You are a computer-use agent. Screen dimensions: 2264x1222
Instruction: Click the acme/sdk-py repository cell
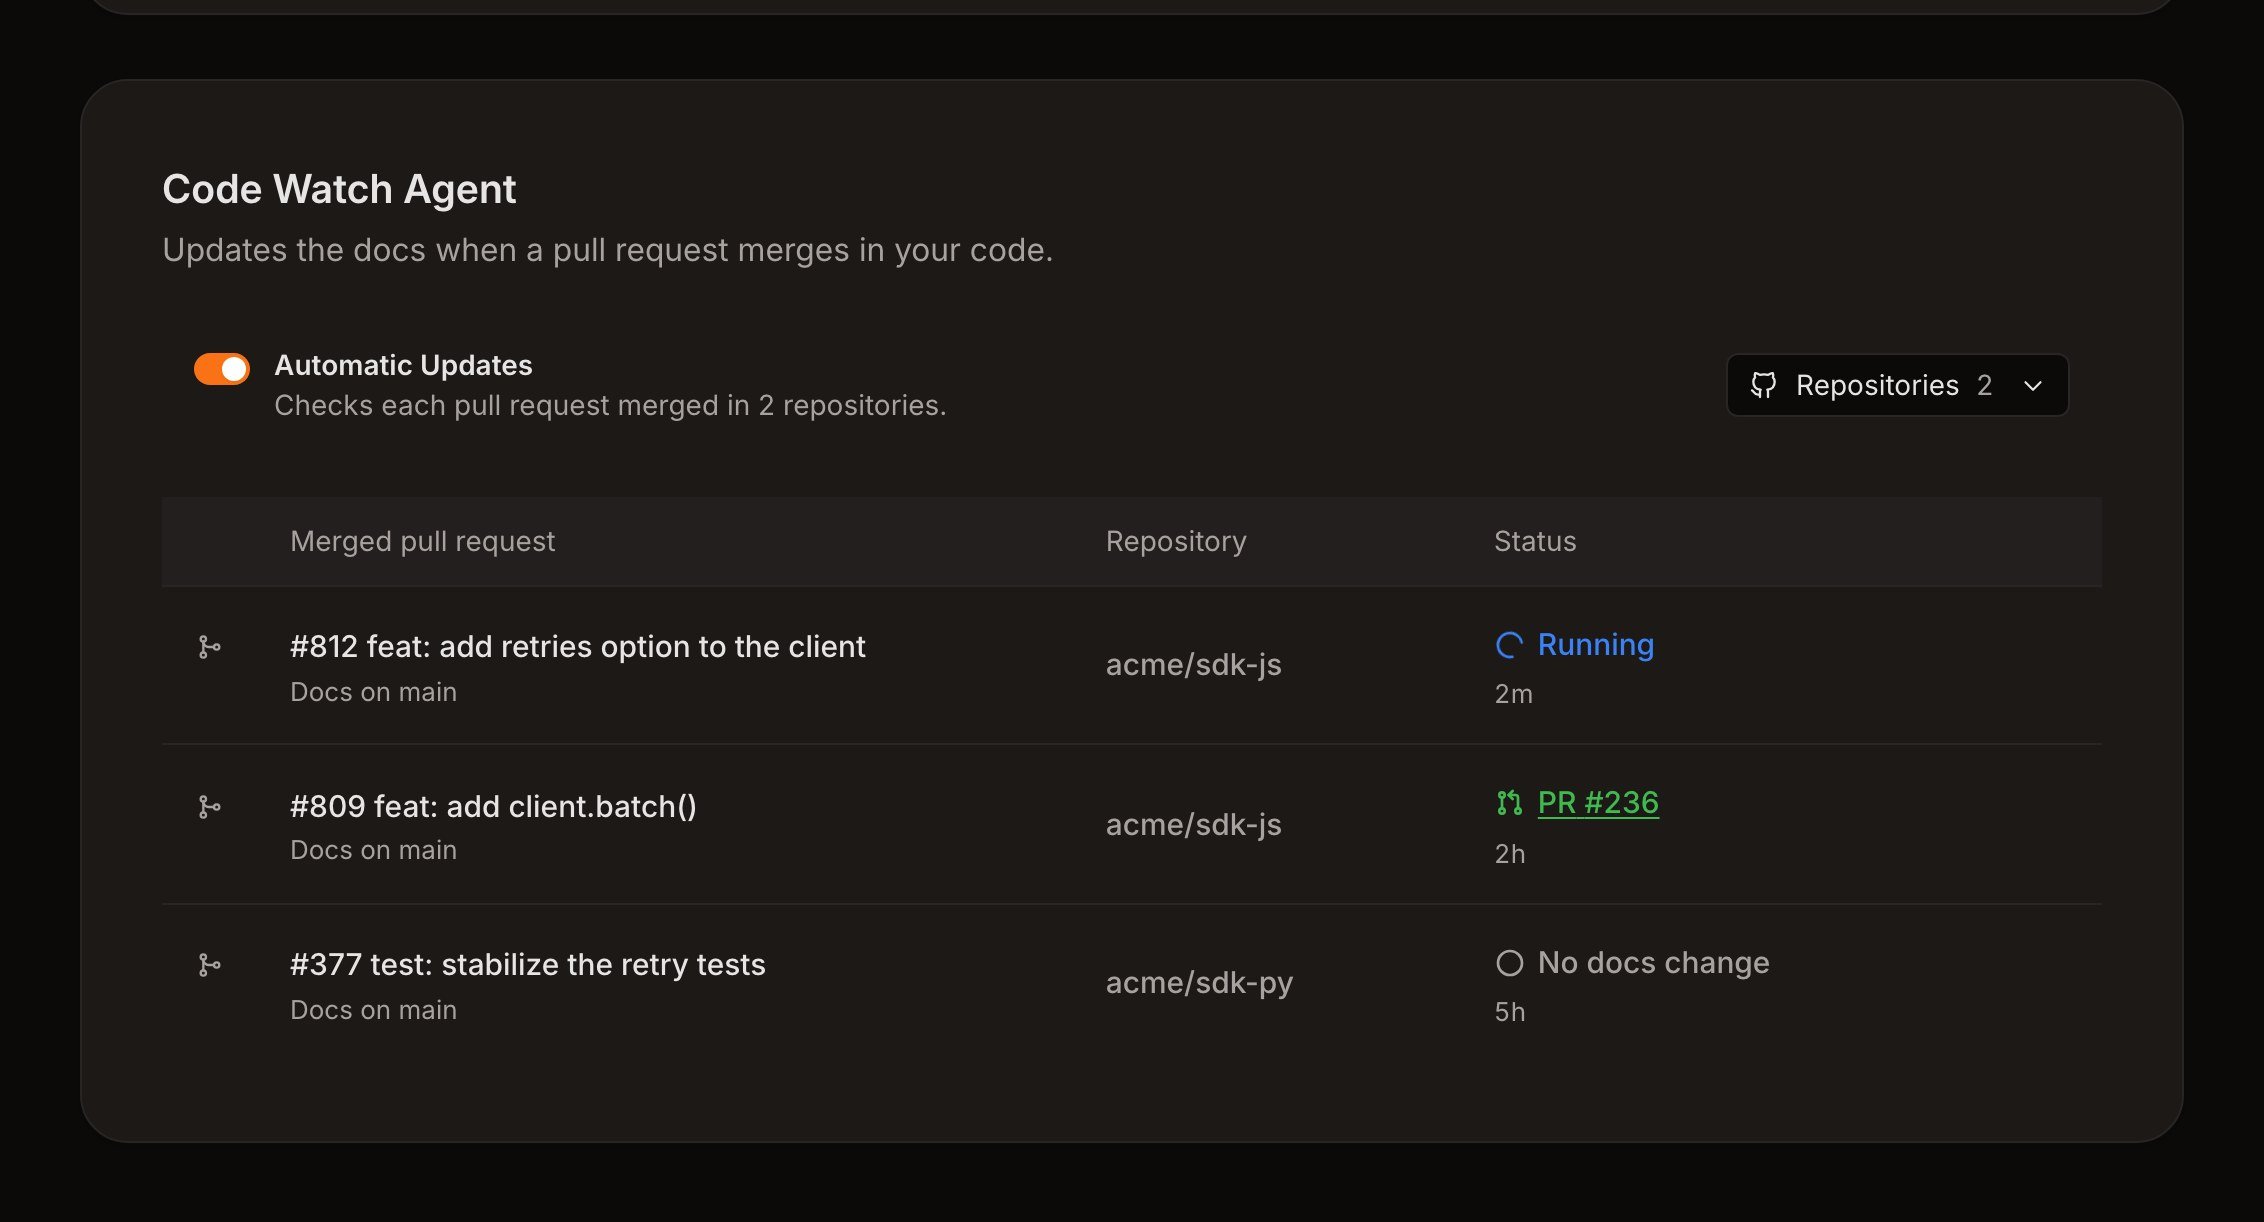click(1199, 983)
